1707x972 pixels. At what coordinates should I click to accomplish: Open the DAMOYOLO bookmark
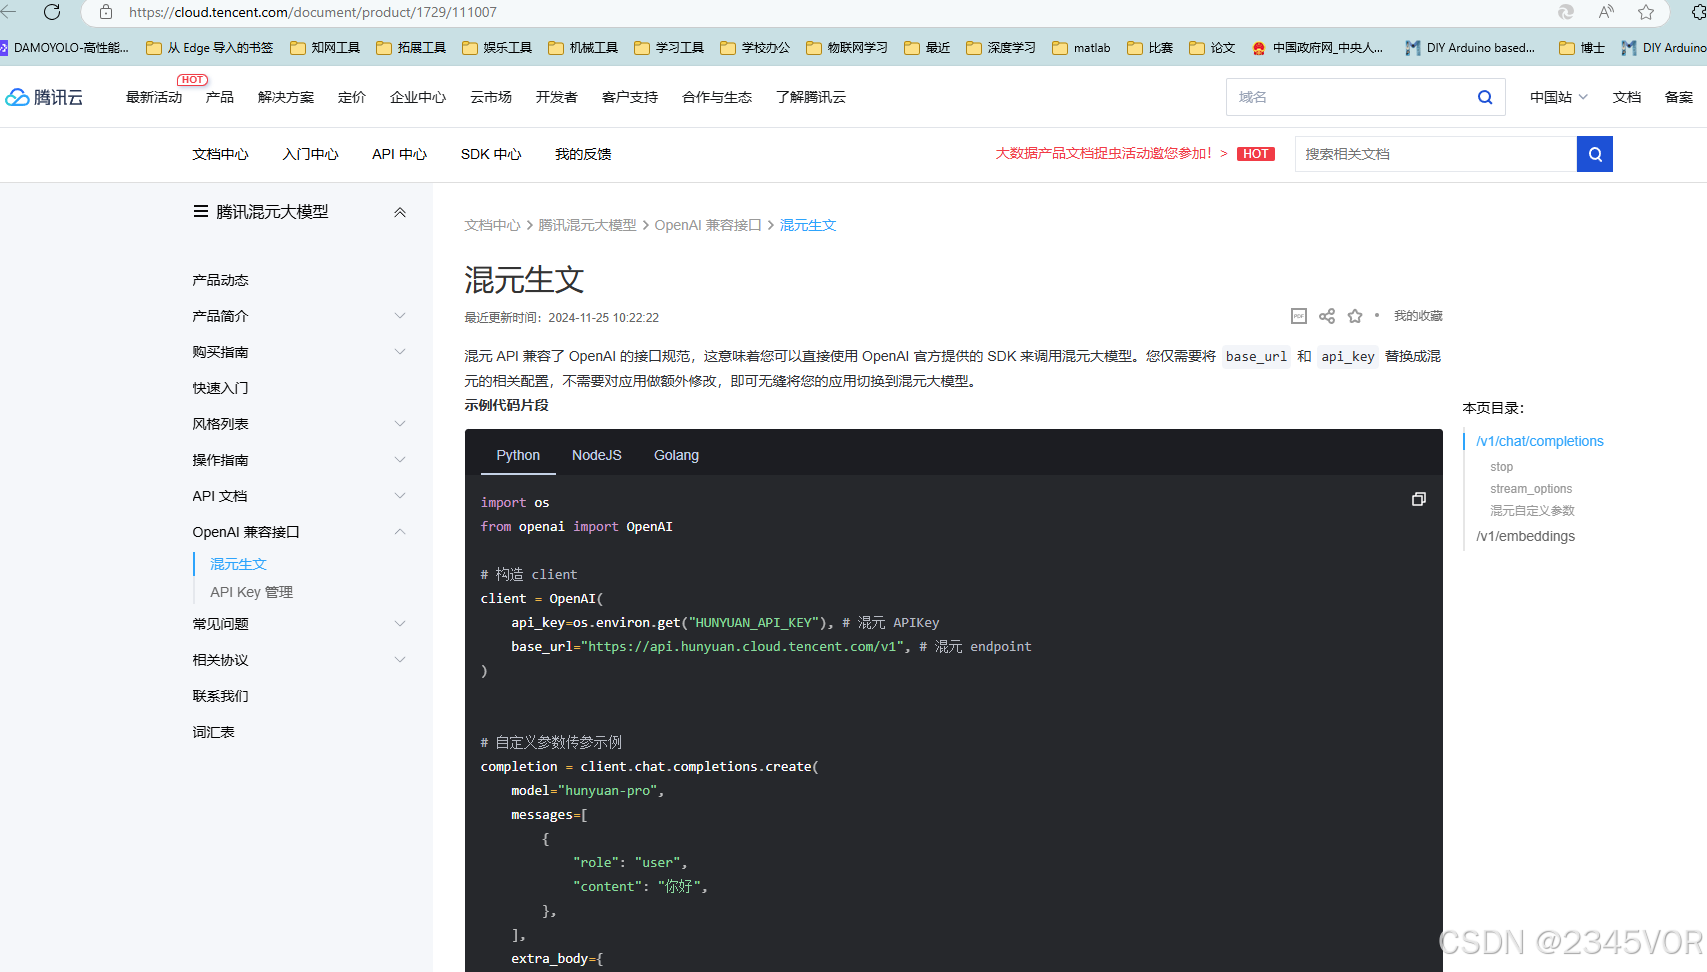[x=64, y=48]
